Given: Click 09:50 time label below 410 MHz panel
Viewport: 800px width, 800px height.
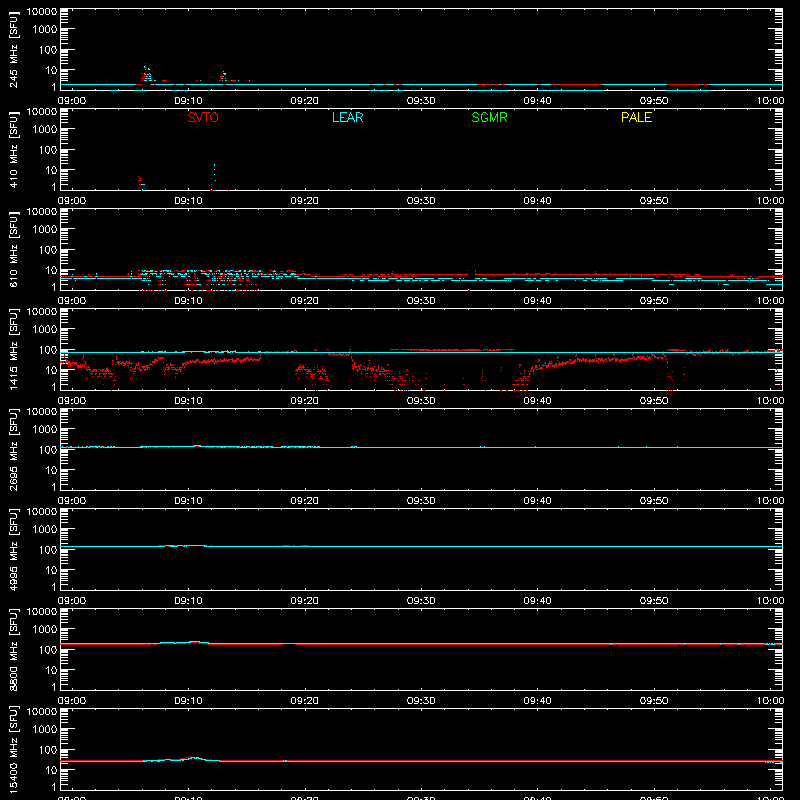Looking at the screenshot, I should pyautogui.click(x=654, y=201).
